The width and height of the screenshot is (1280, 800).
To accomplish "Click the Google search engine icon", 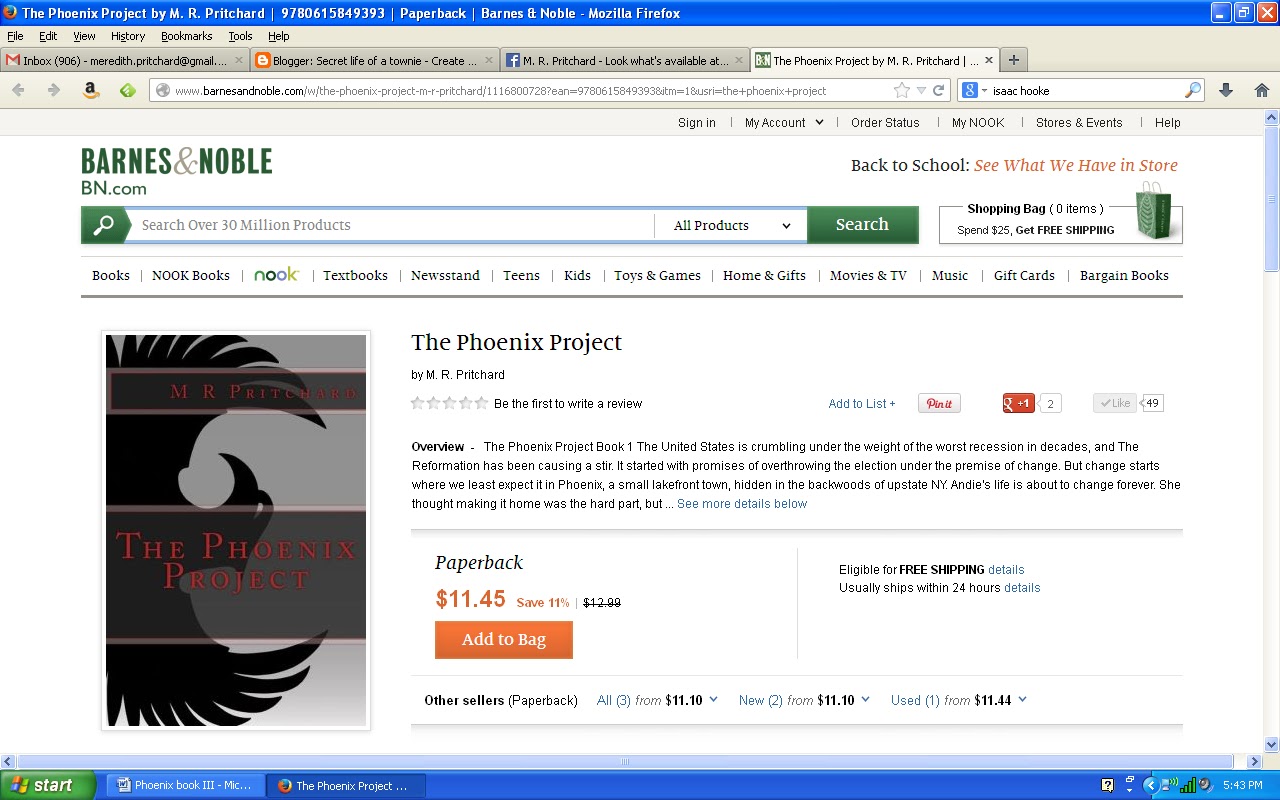I will [969, 90].
